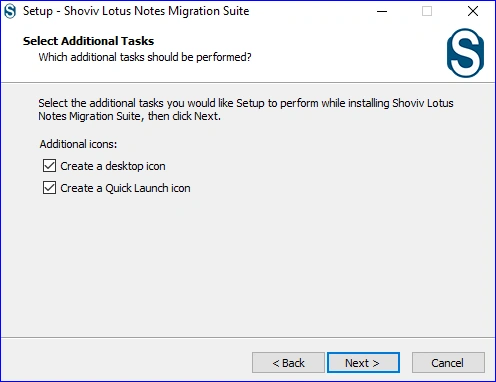Click the large Shoviv S logo

[465, 53]
